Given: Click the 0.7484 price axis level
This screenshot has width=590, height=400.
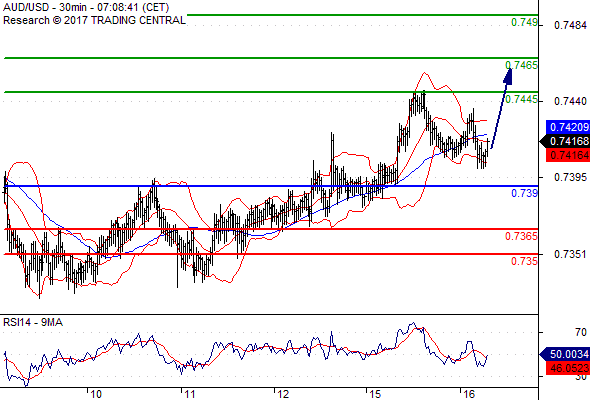Looking at the screenshot, I should (570, 26).
